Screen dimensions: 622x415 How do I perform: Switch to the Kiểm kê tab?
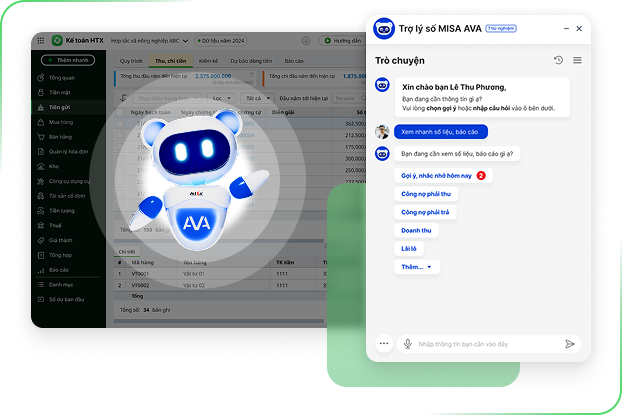208,61
